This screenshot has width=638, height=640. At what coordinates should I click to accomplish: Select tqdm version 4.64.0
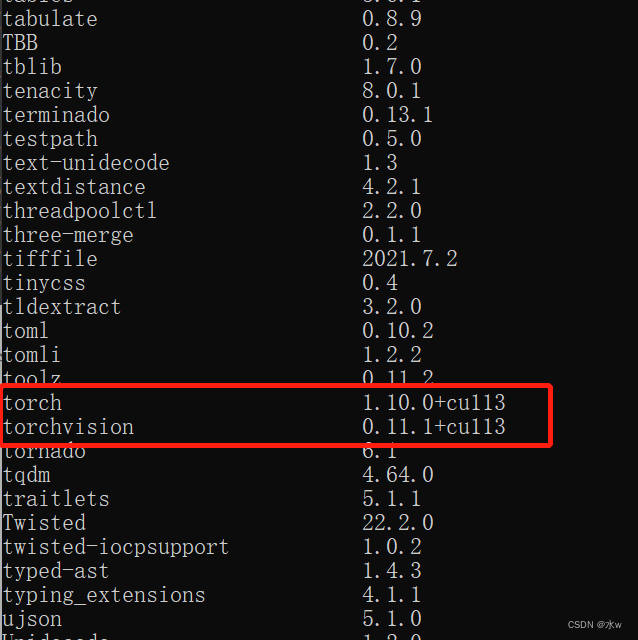pos(398,475)
